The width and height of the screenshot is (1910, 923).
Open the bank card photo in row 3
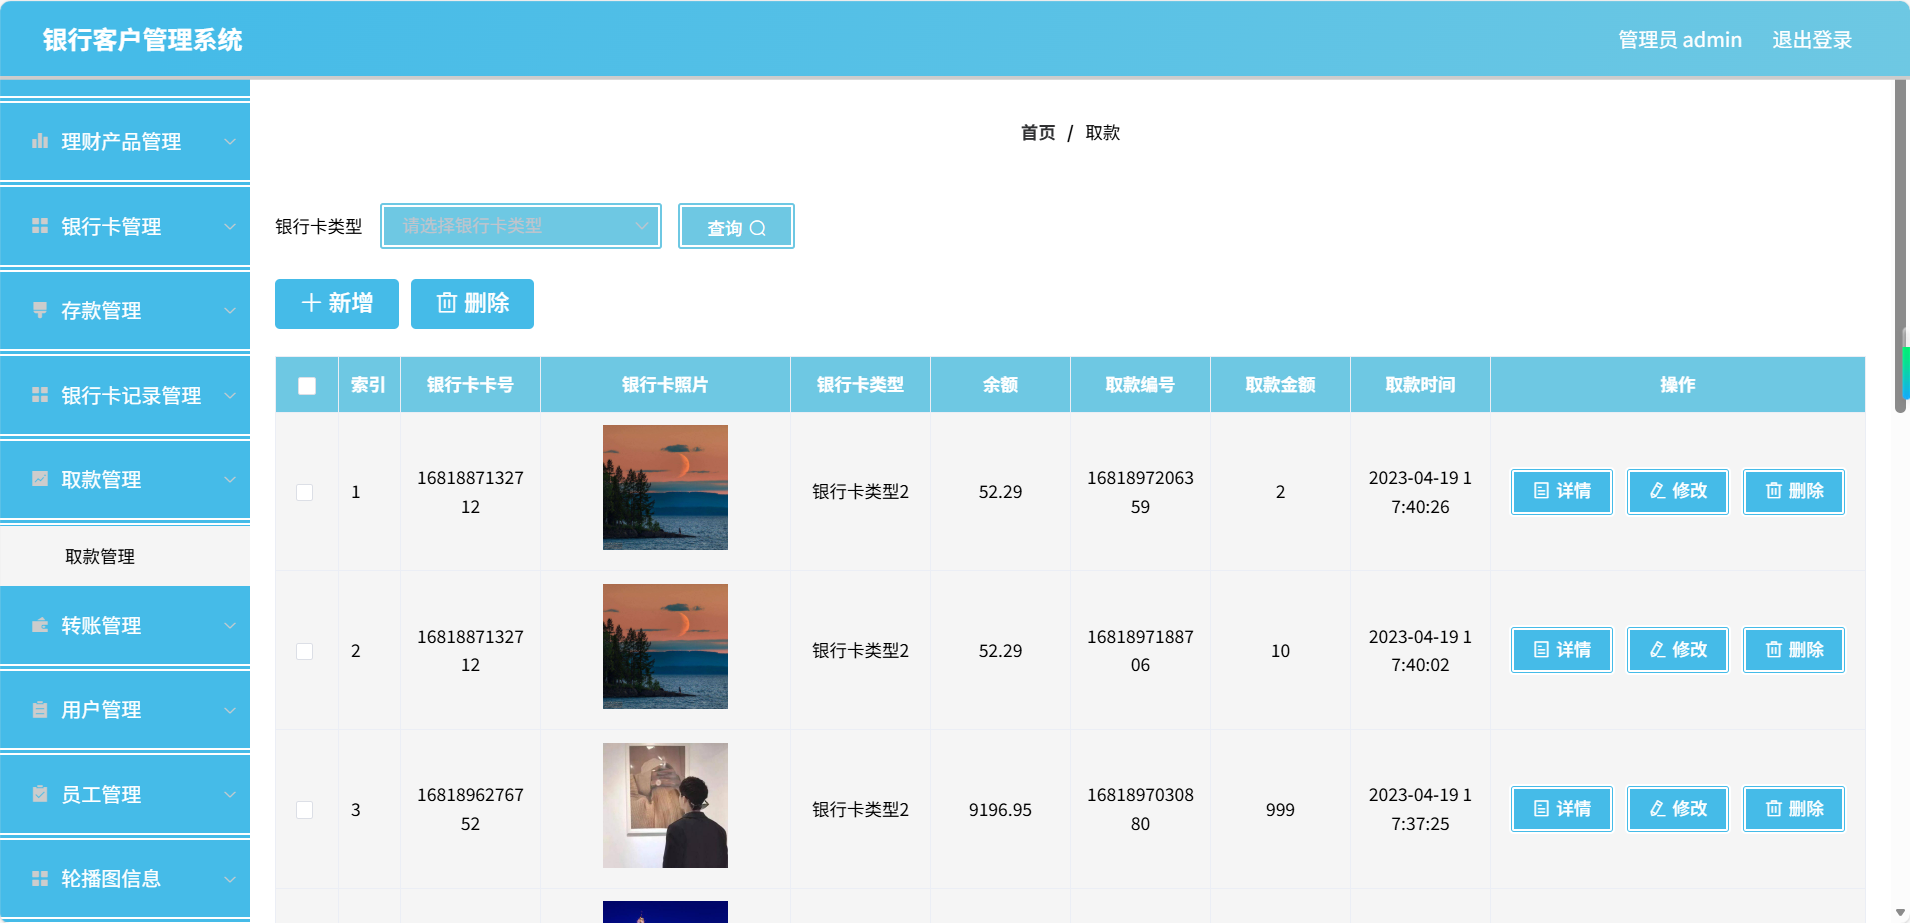pos(665,805)
